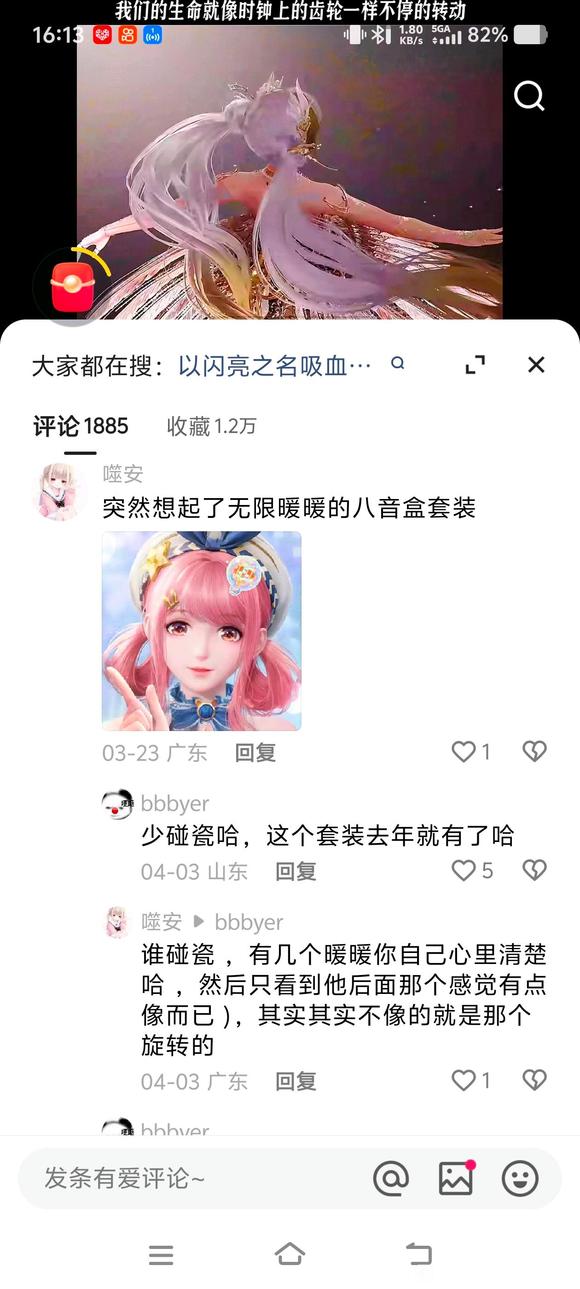The height and width of the screenshot is (1289, 580).
Task: Dislike 噬安's first comment with broken heart
Action: pyautogui.click(x=535, y=752)
